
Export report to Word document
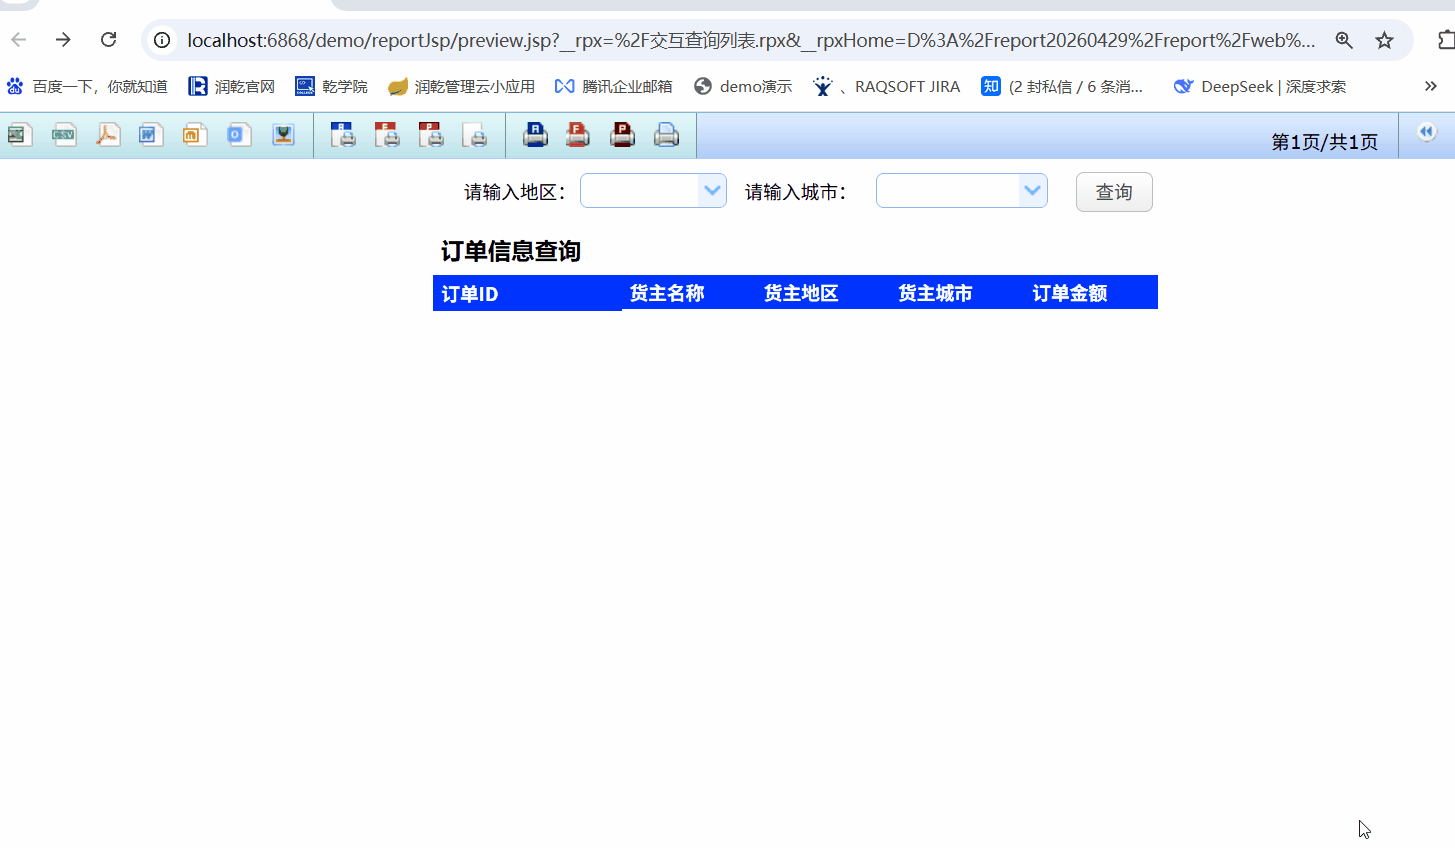click(x=151, y=134)
